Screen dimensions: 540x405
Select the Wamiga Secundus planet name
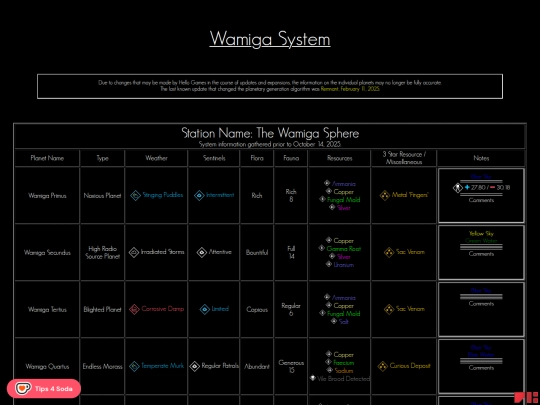[47, 252]
